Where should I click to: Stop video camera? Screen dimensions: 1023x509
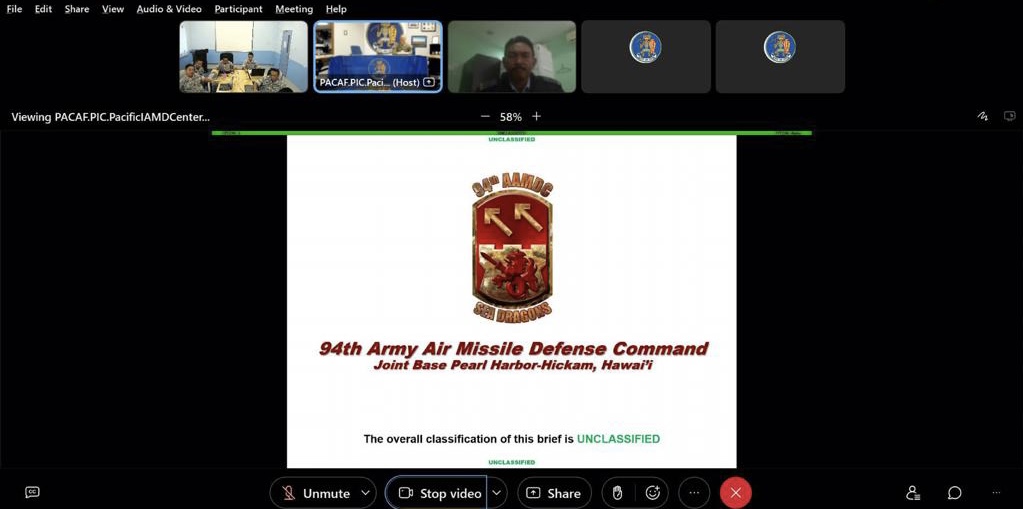click(440, 493)
